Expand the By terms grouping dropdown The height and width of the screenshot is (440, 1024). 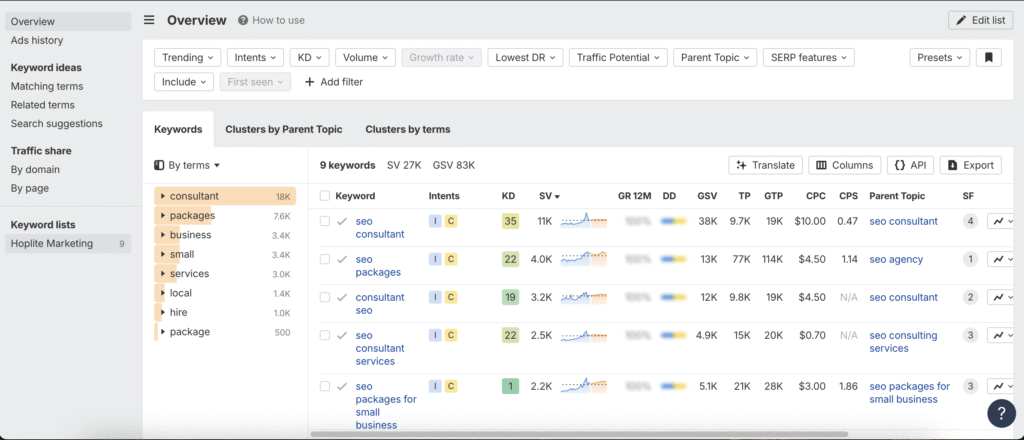pyautogui.click(x=187, y=165)
